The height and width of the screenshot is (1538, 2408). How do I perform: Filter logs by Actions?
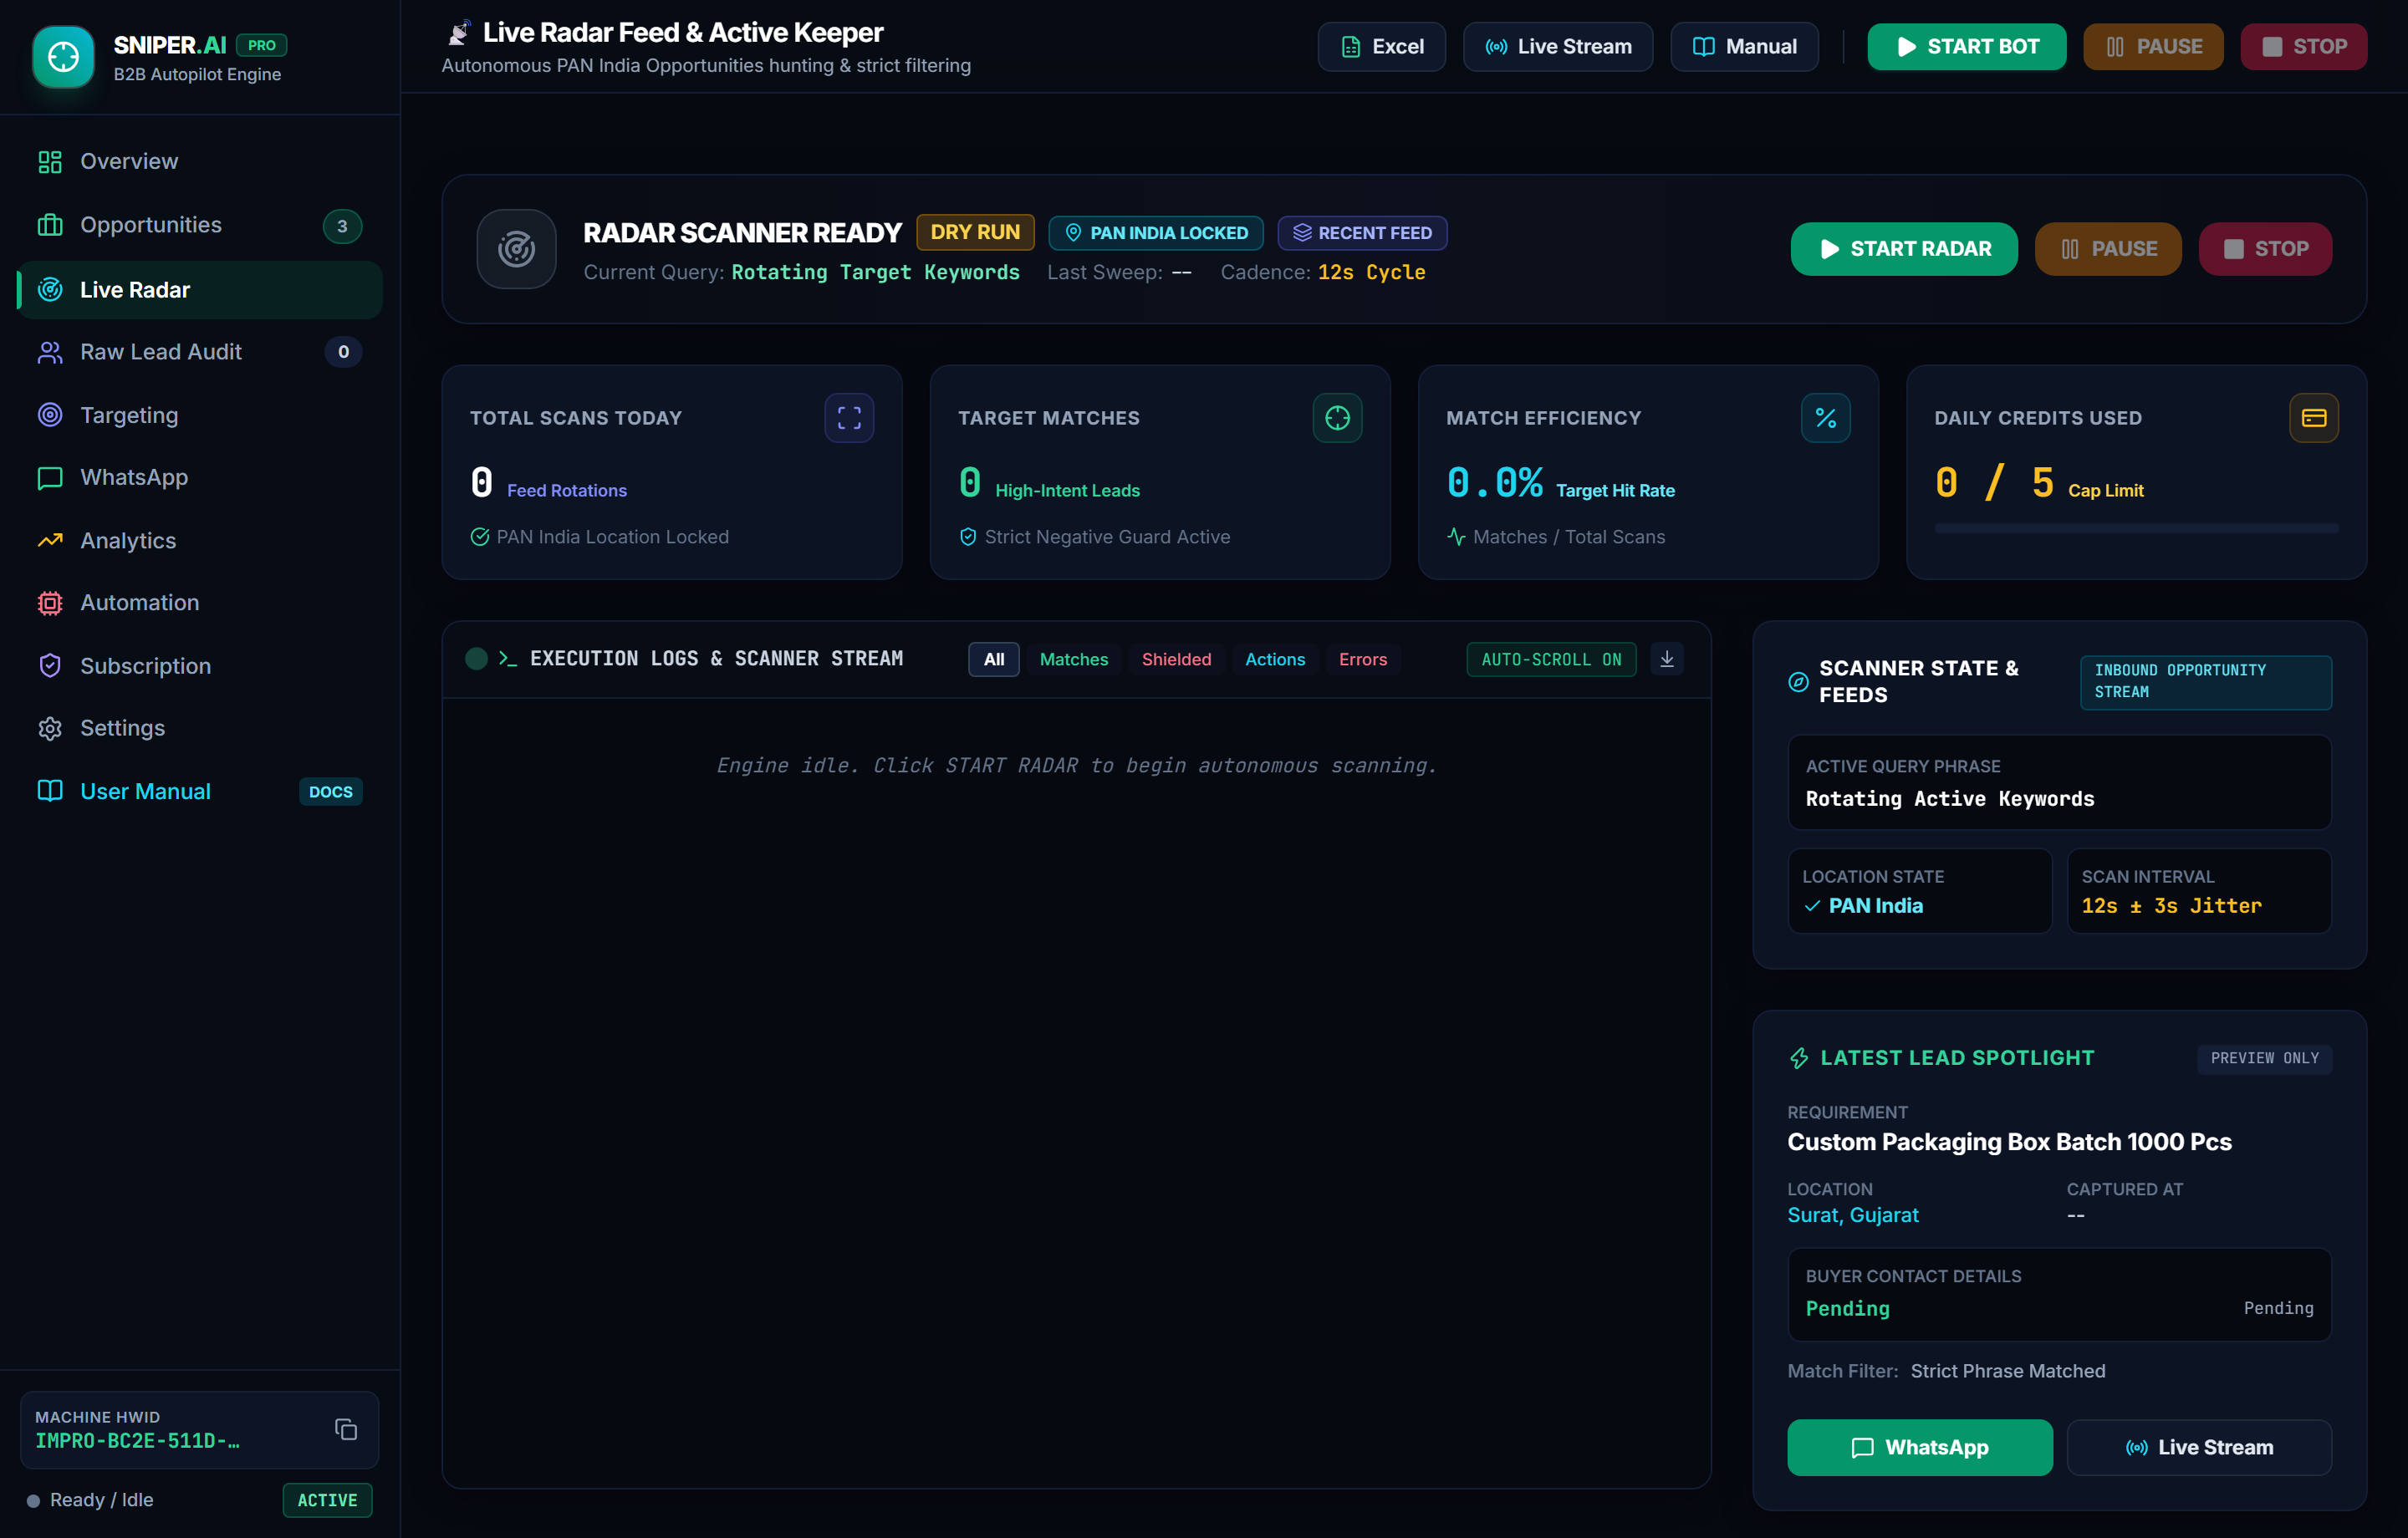(1274, 659)
